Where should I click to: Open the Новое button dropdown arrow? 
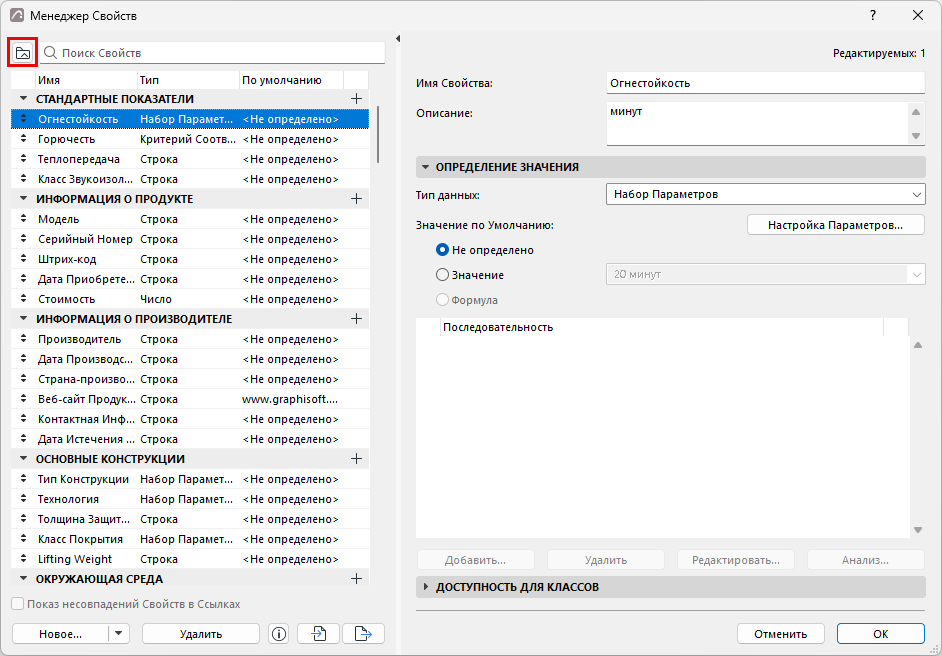pyautogui.click(x=119, y=634)
